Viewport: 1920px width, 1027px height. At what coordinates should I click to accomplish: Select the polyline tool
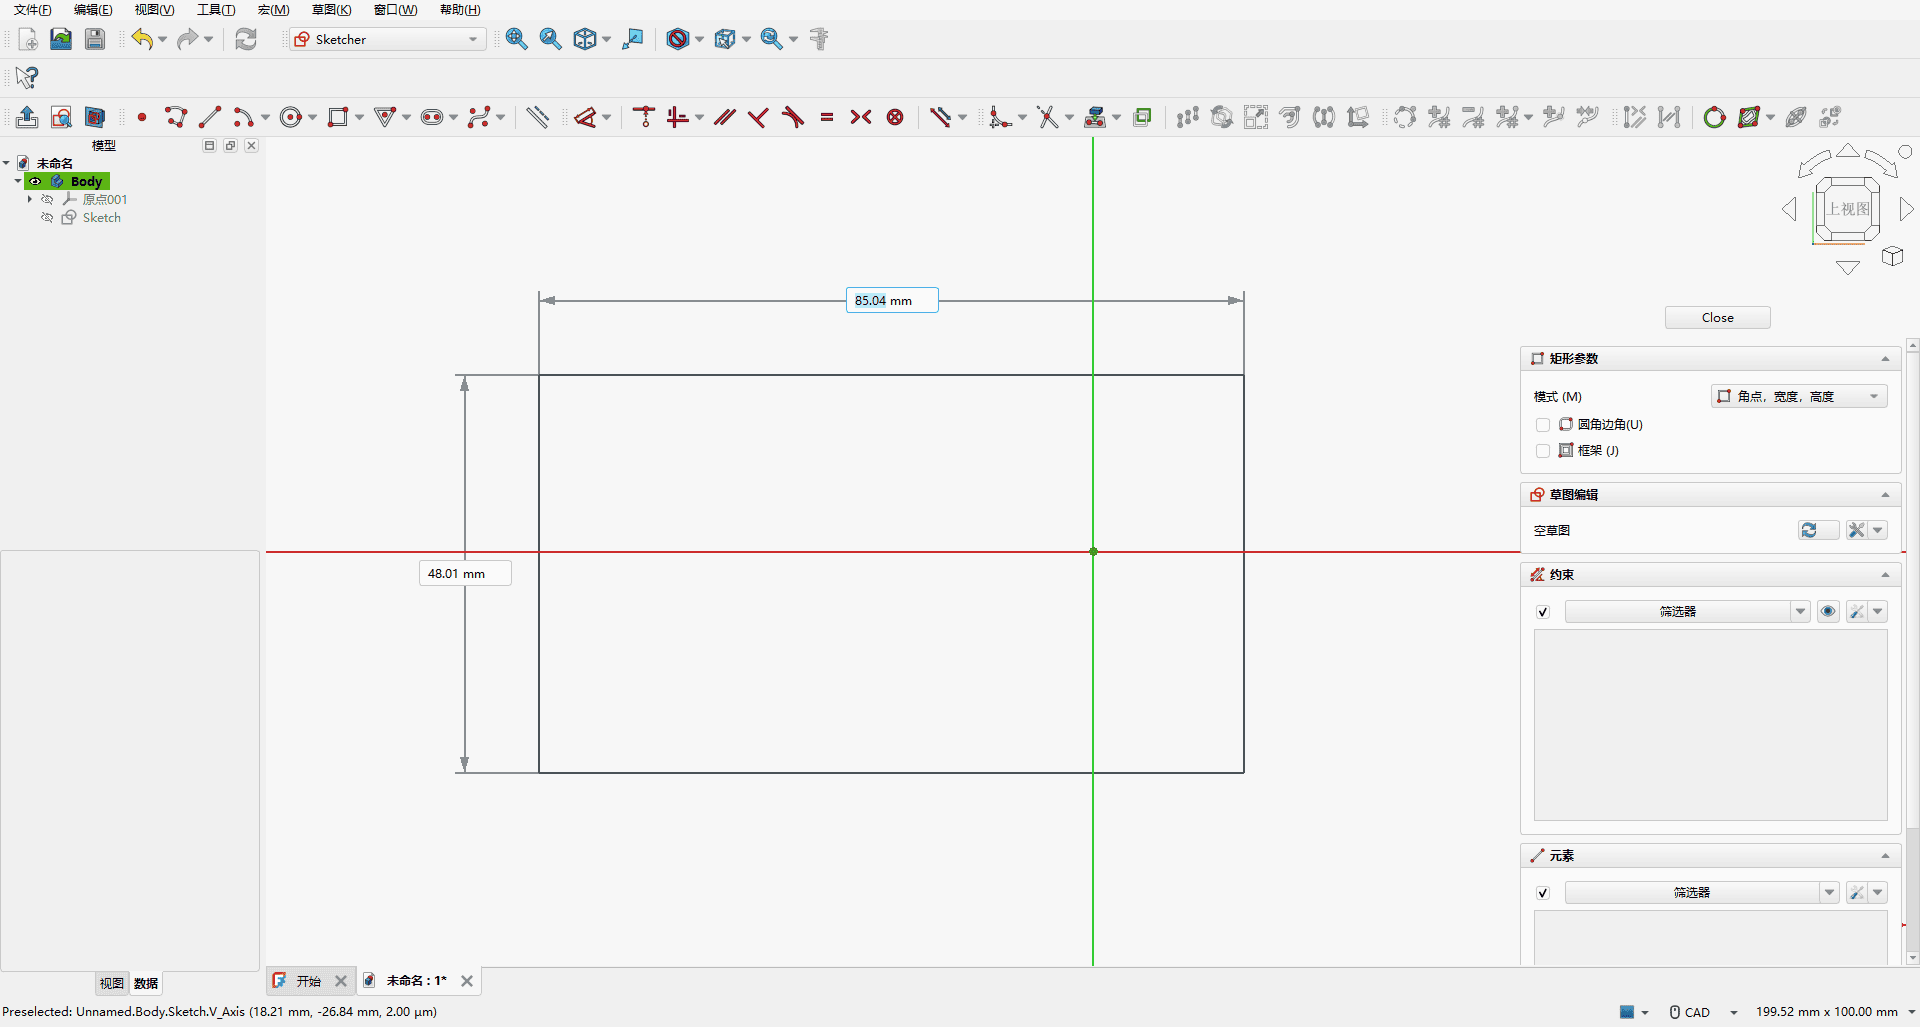[x=176, y=117]
